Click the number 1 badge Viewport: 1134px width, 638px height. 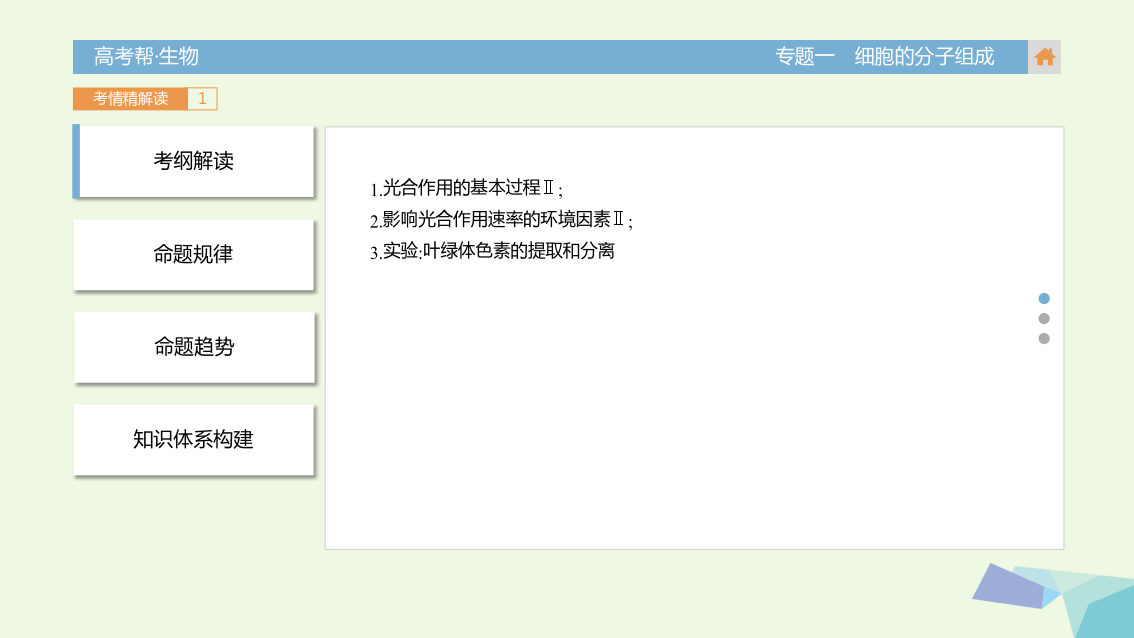click(202, 98)
